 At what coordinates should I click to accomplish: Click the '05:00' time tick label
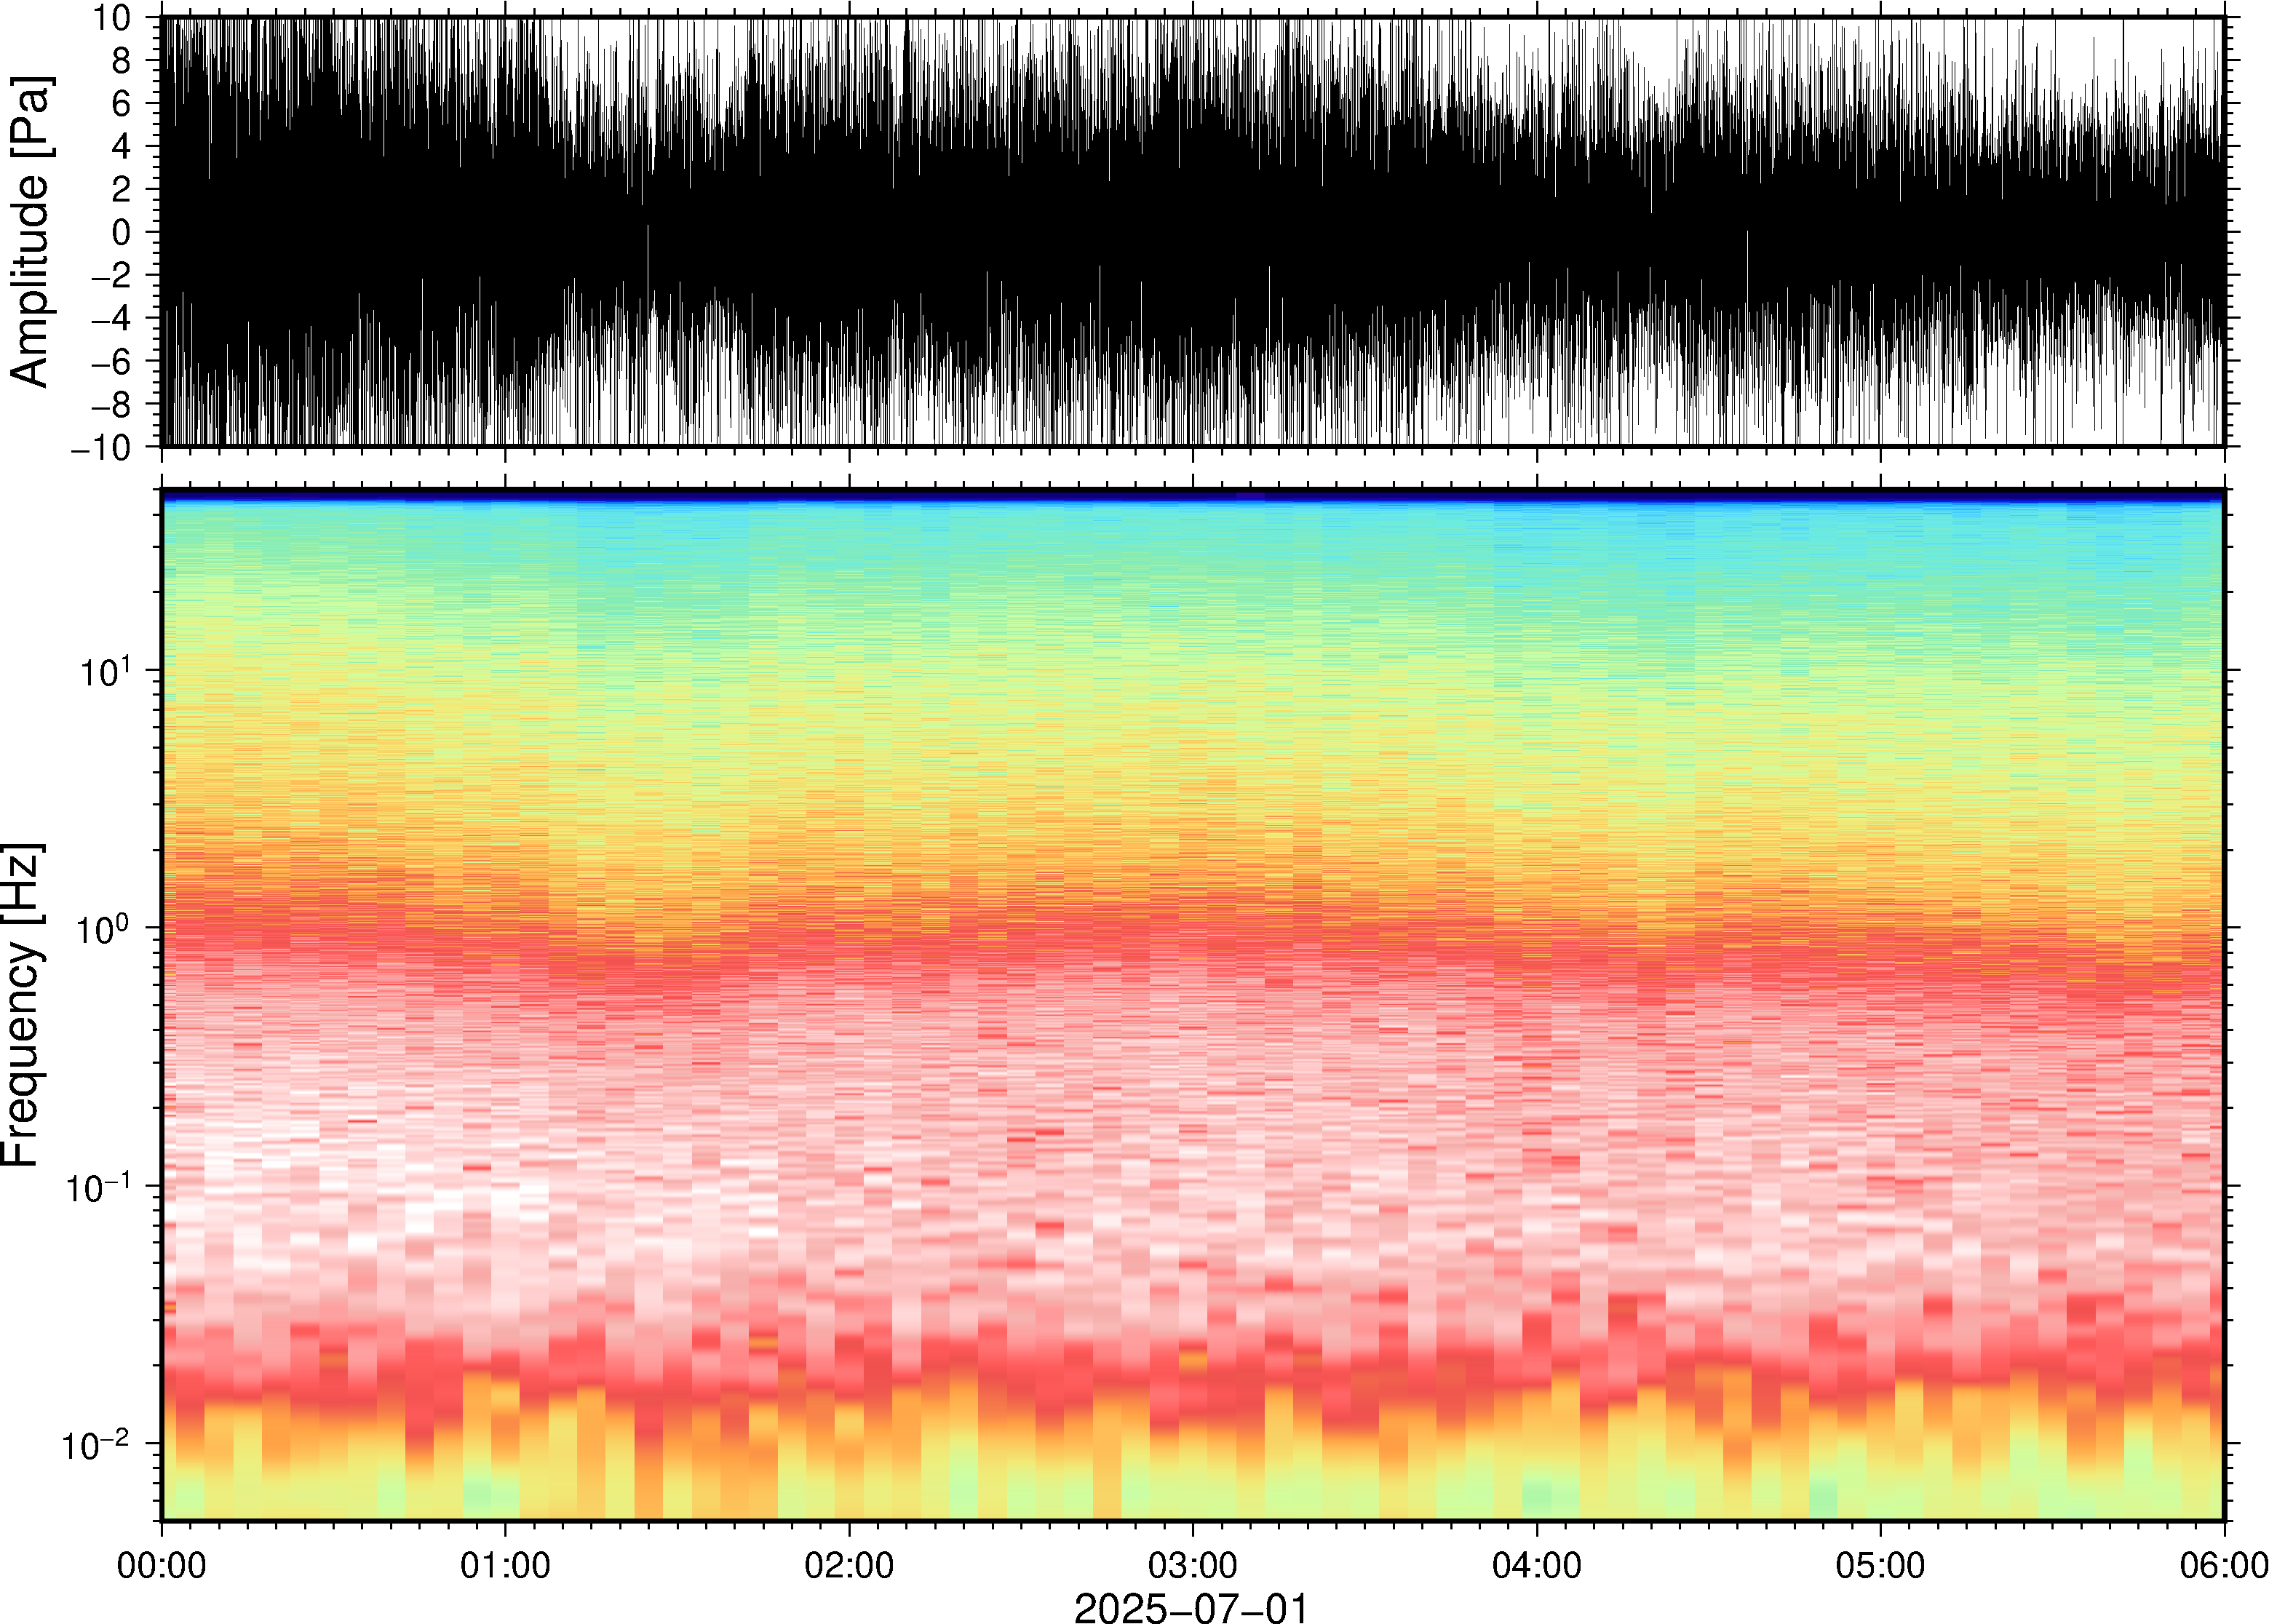click(1880, 1565)
